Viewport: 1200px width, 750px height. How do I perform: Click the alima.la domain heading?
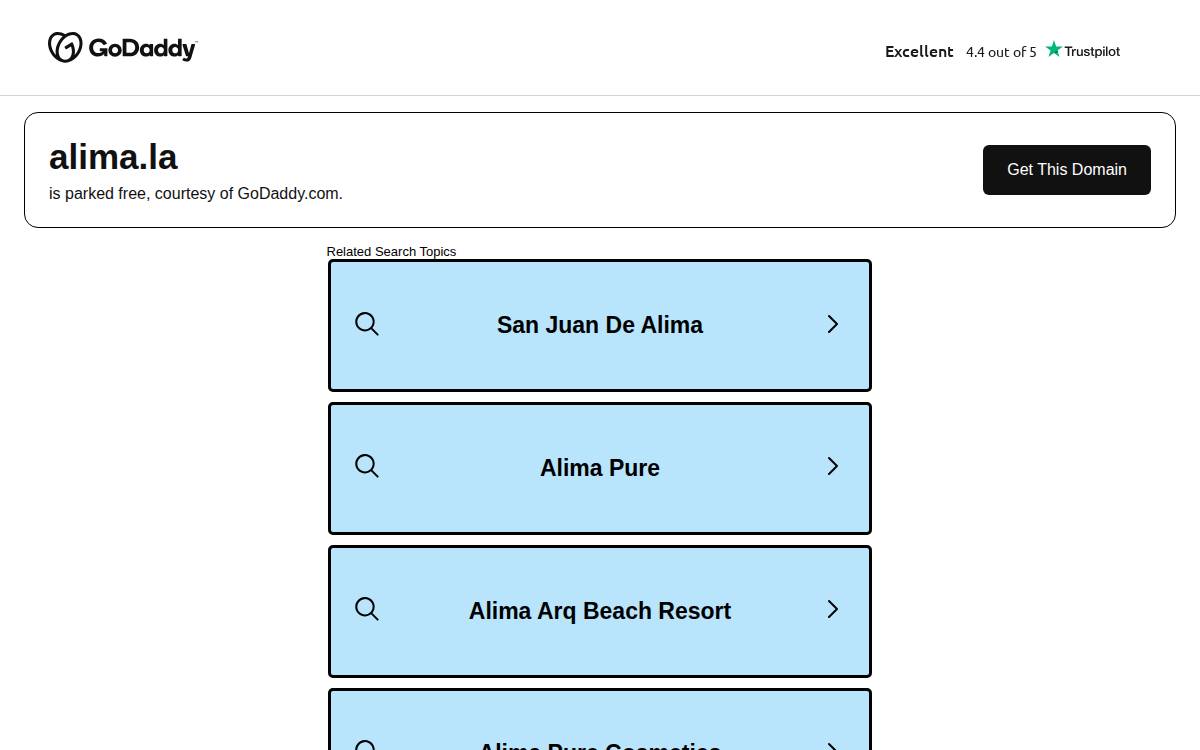pyautogui.click(x=113, y=157)
